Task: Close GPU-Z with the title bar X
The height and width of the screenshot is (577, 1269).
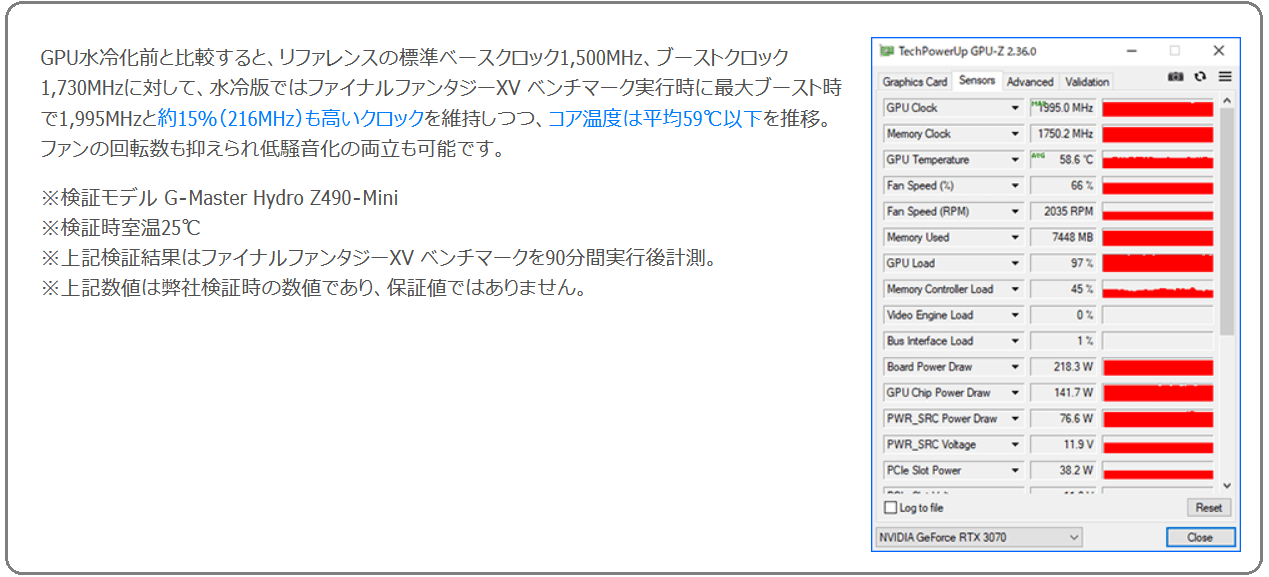Action: pyautogui.click(x=1219, y=51)
